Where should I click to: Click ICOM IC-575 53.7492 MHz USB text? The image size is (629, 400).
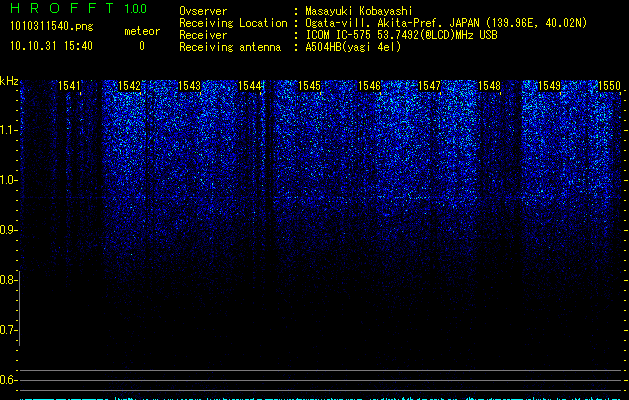tap(401, 35)
